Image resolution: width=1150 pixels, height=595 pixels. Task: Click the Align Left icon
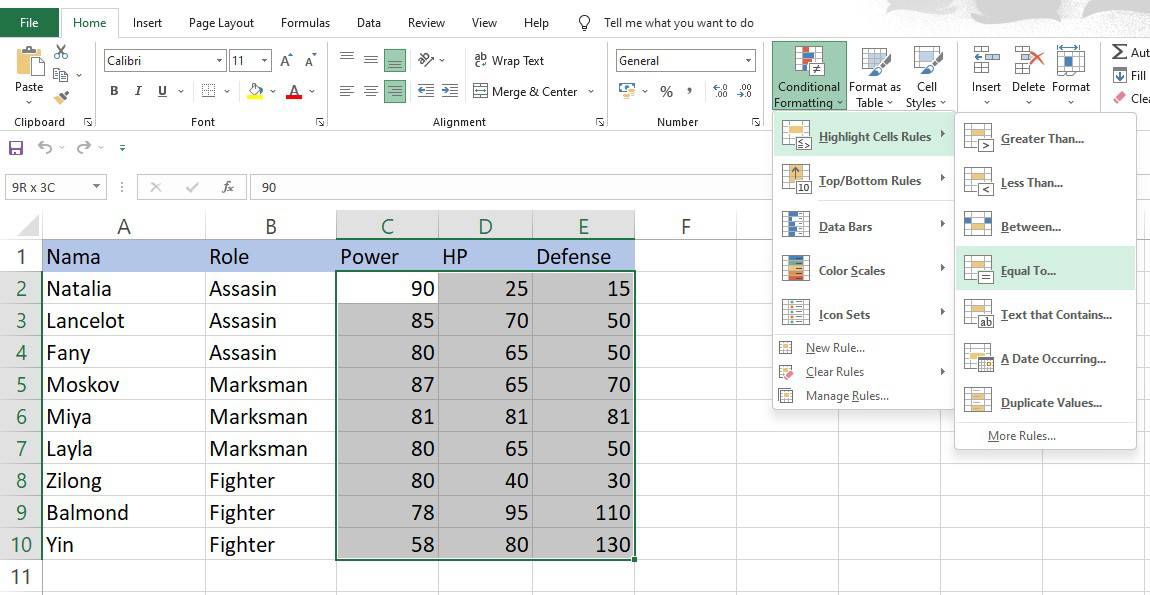347,92
